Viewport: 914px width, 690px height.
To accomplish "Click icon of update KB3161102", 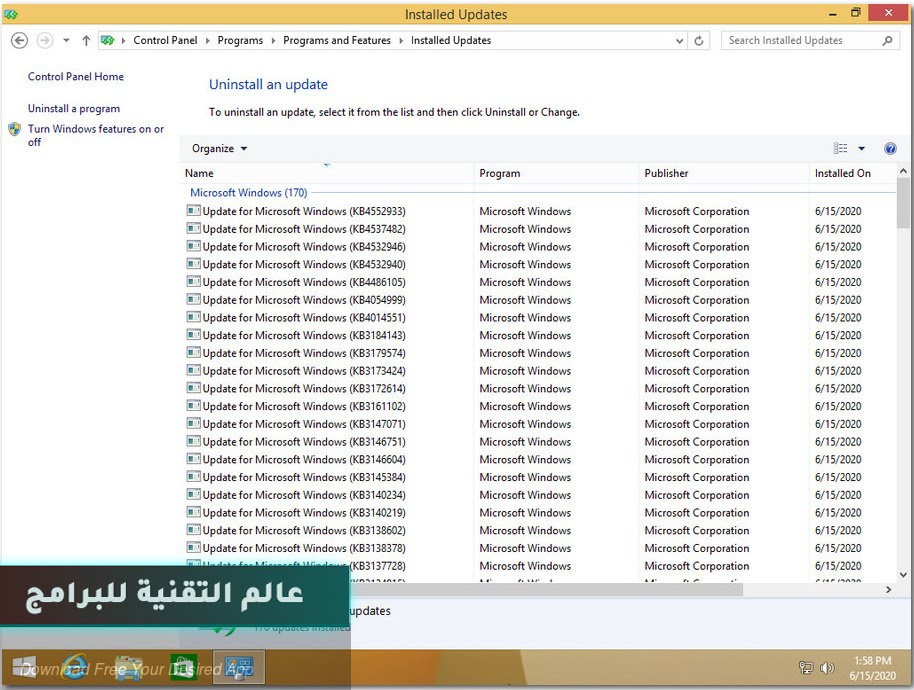I will click(193, 405).
